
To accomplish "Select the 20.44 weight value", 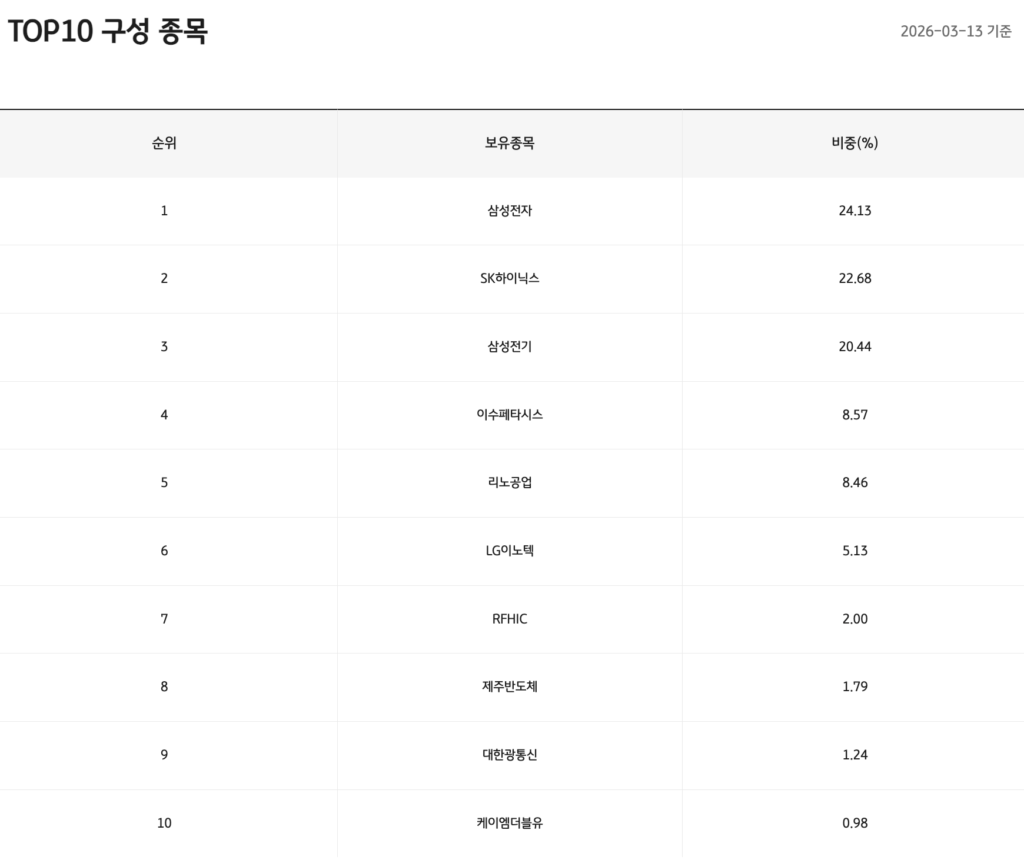I will (x=854, y=347).
